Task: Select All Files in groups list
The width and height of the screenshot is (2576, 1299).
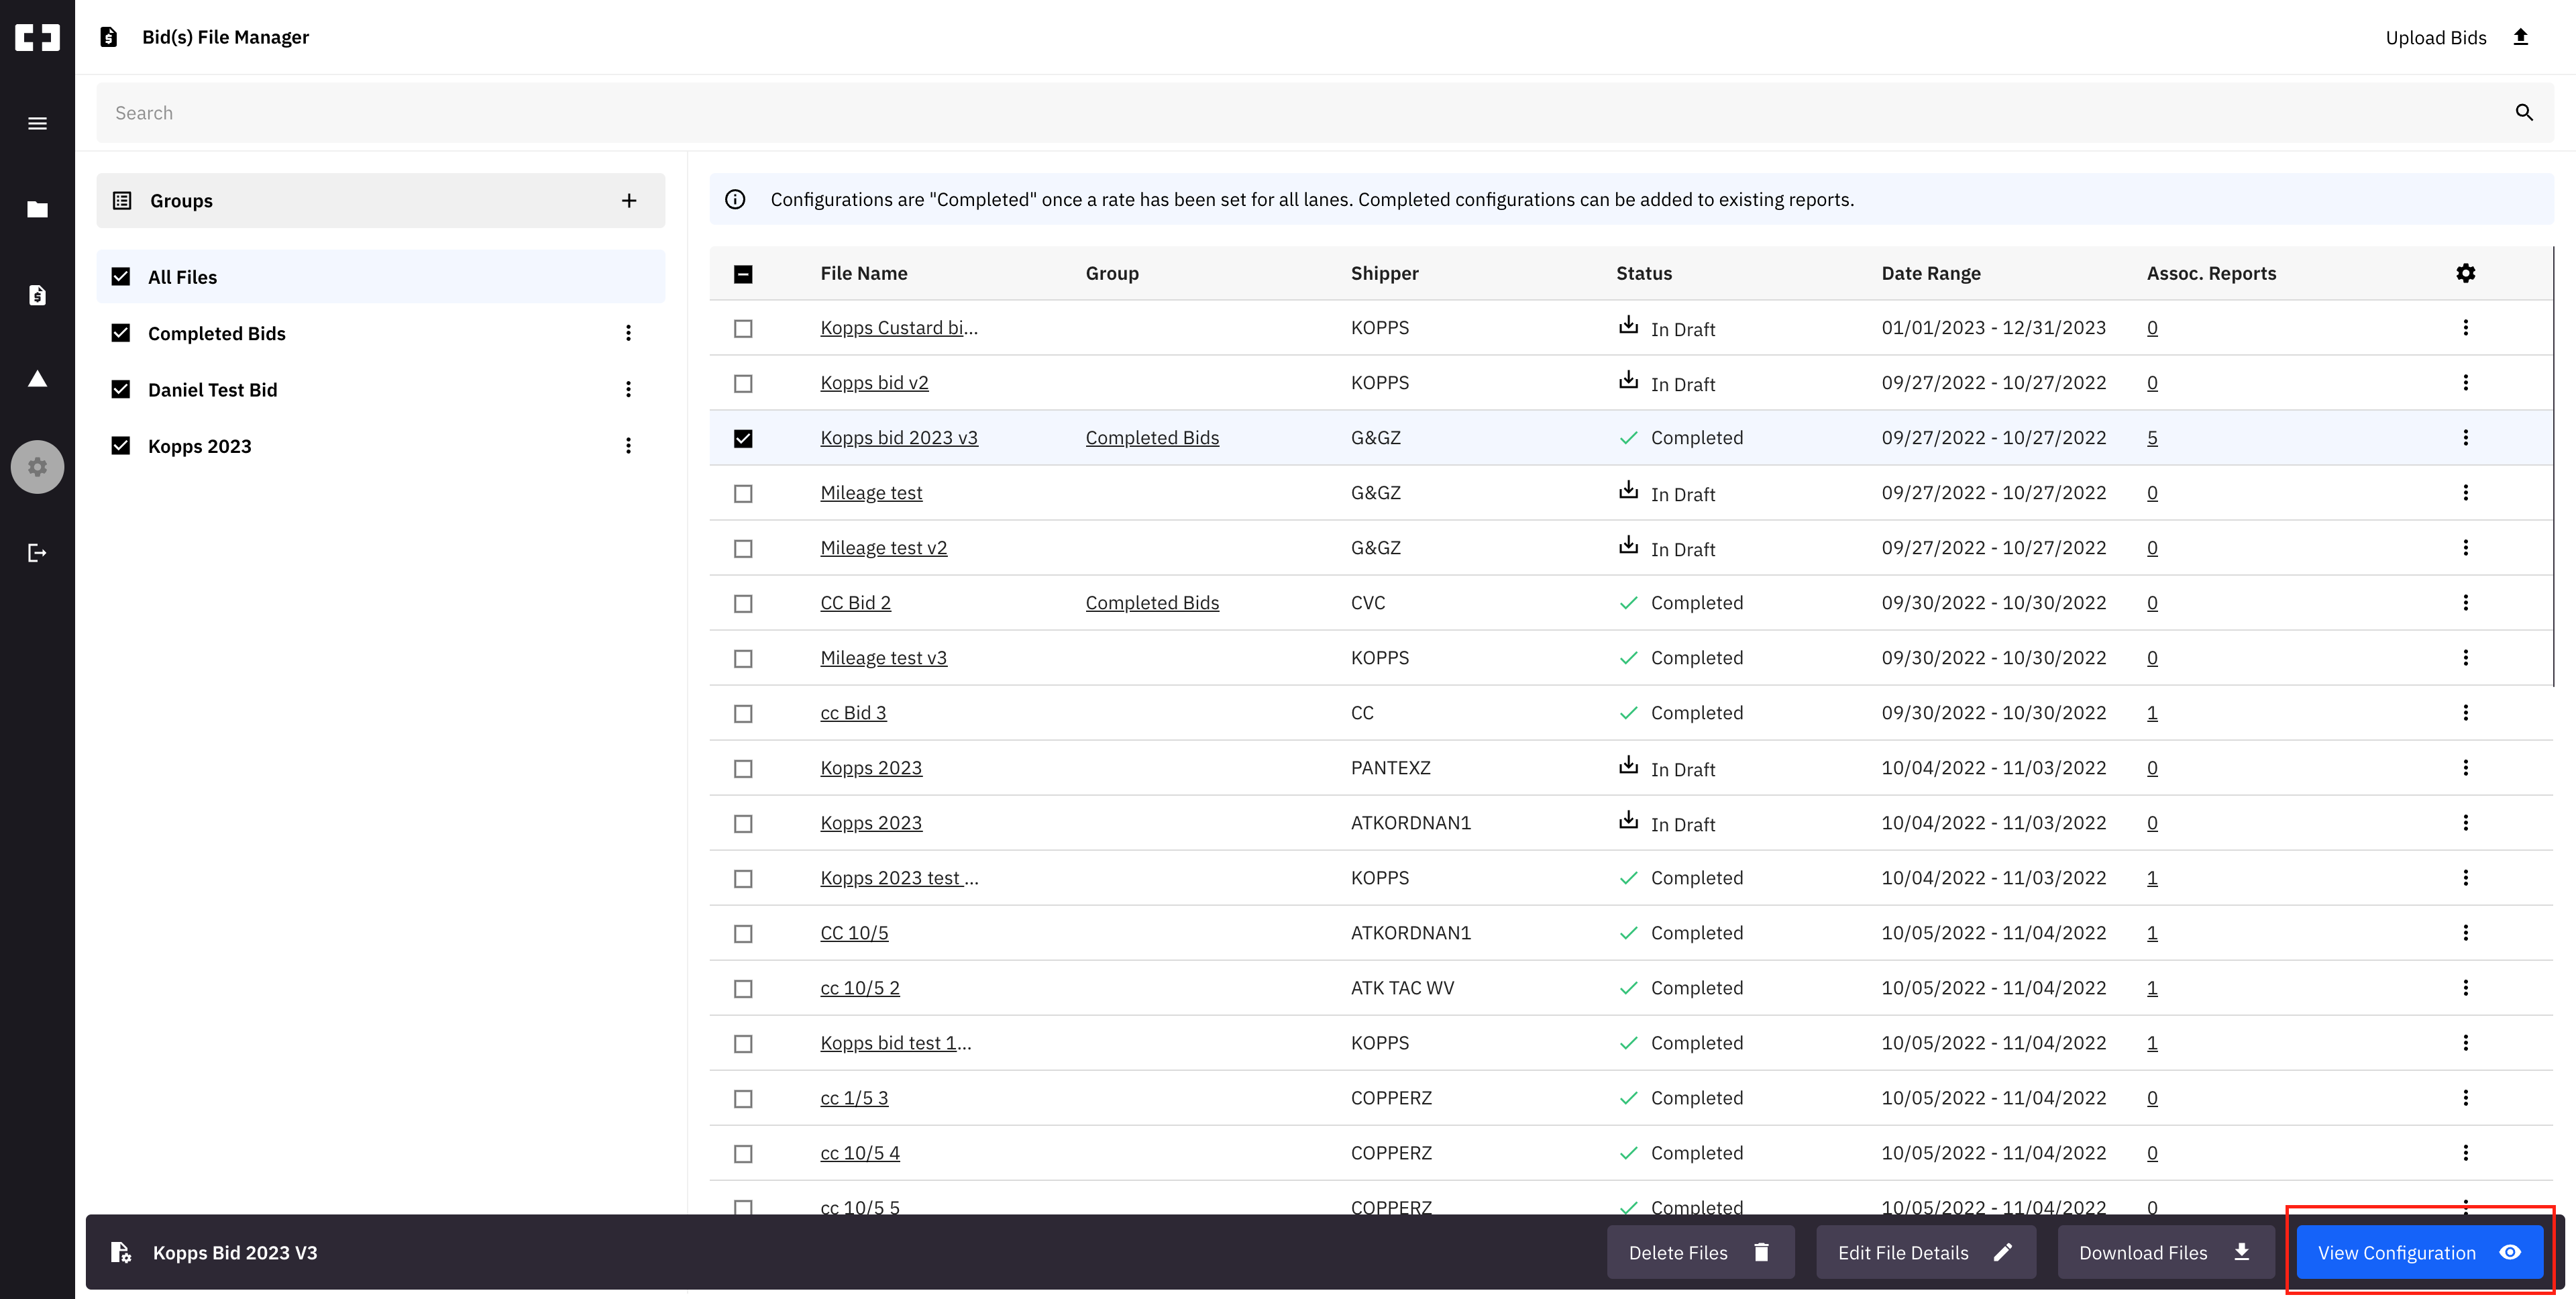Action: pyautogui.click(x=182, y=277)
